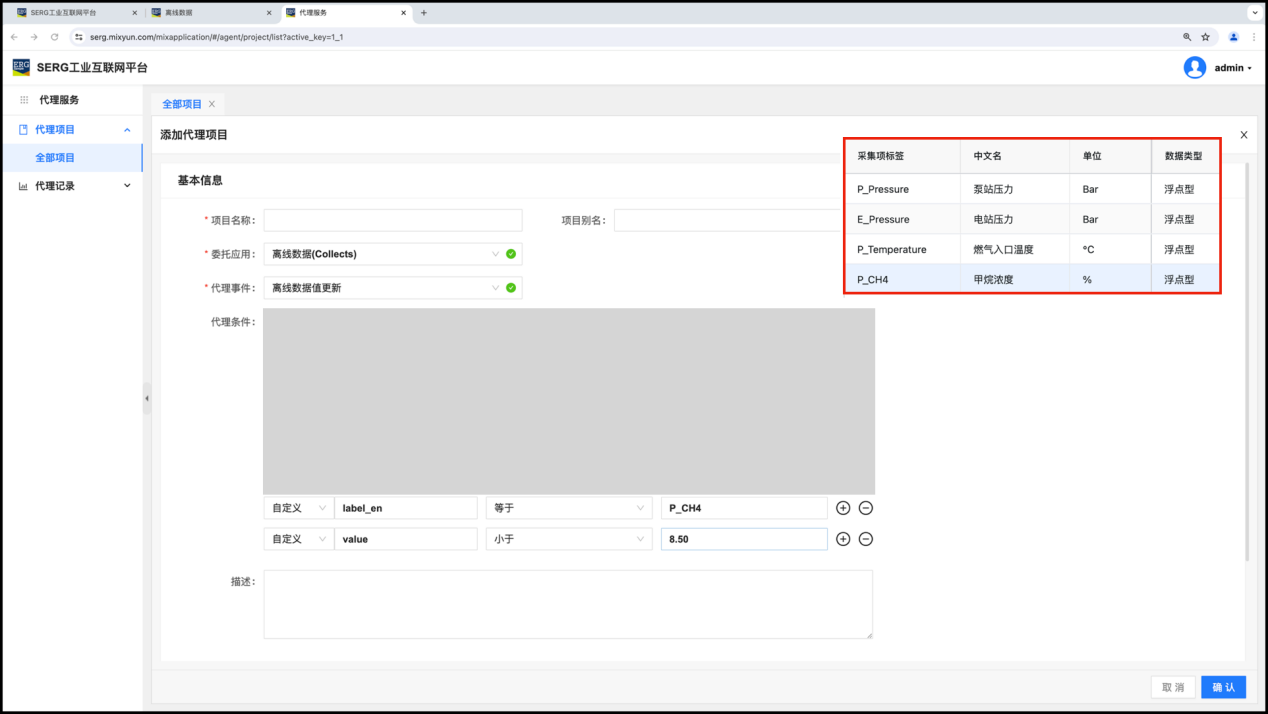Collapse the sidebar with the arrow handle
The width and height of the screenshot is (1268, 714).
pyautogui.click(x=147, y=398)
